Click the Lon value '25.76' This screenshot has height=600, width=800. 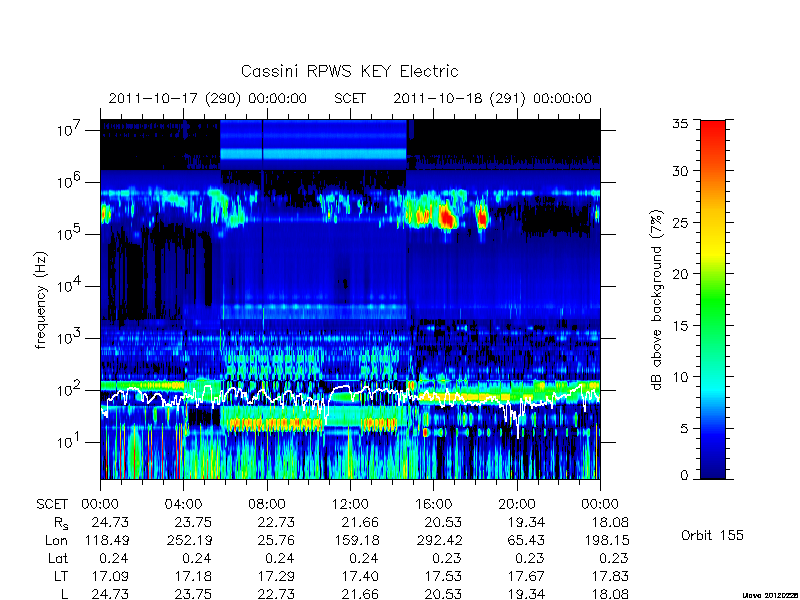click(276, 540)
